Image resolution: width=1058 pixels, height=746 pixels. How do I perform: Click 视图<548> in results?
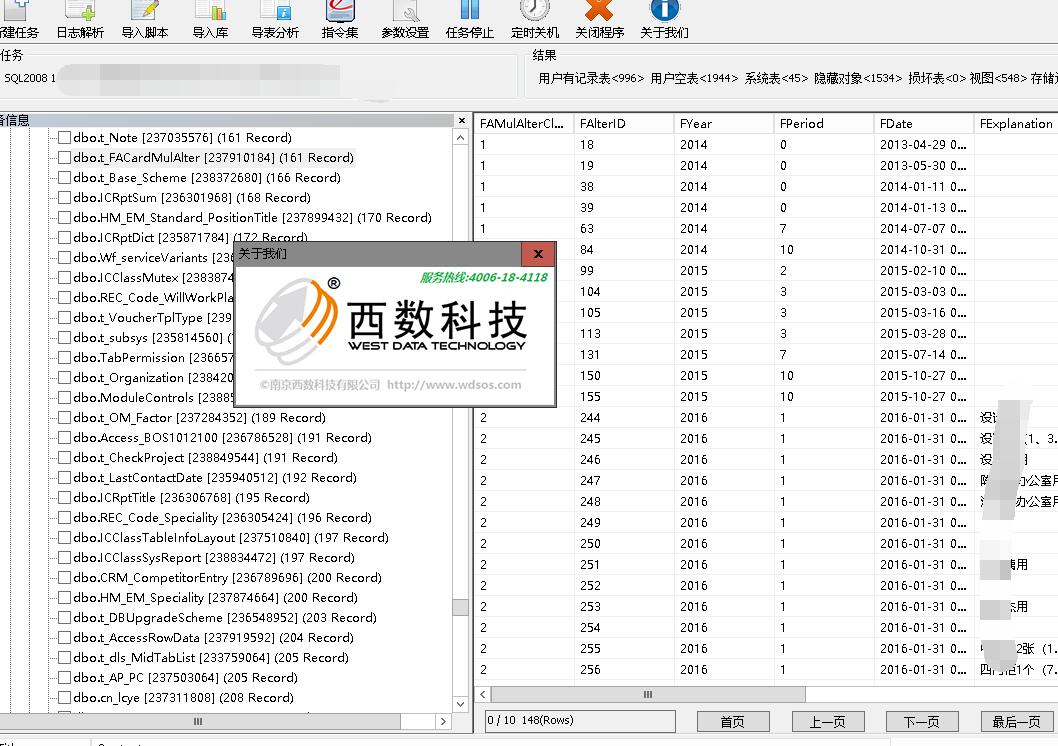click(998, 78)
